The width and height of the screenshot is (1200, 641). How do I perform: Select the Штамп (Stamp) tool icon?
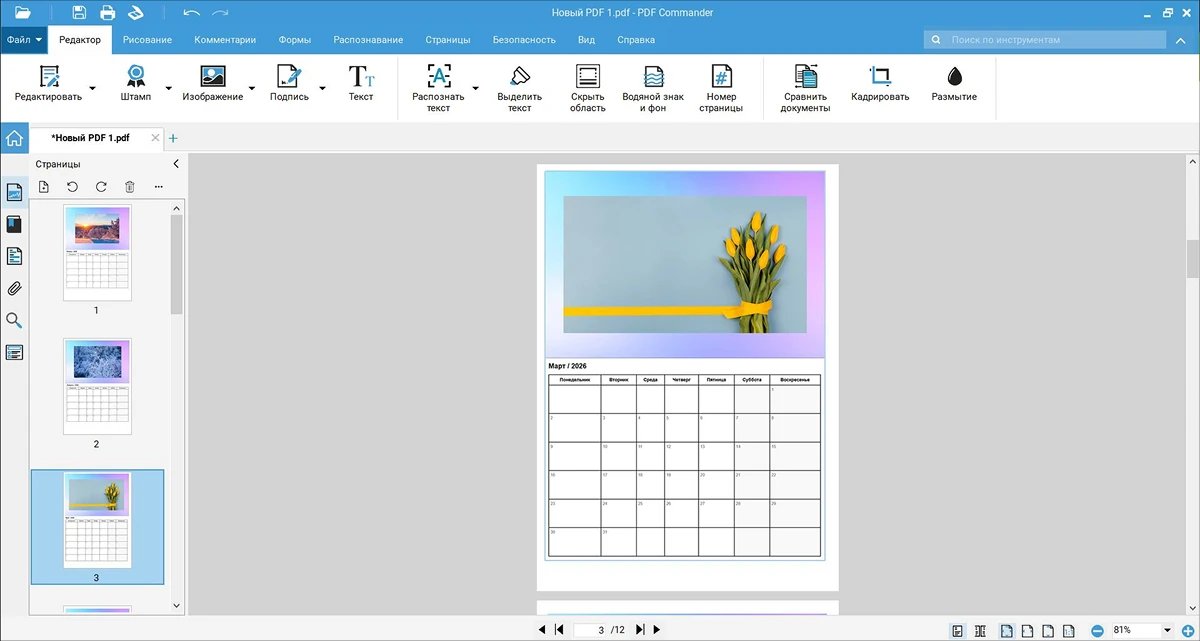(x=135, y=78)
